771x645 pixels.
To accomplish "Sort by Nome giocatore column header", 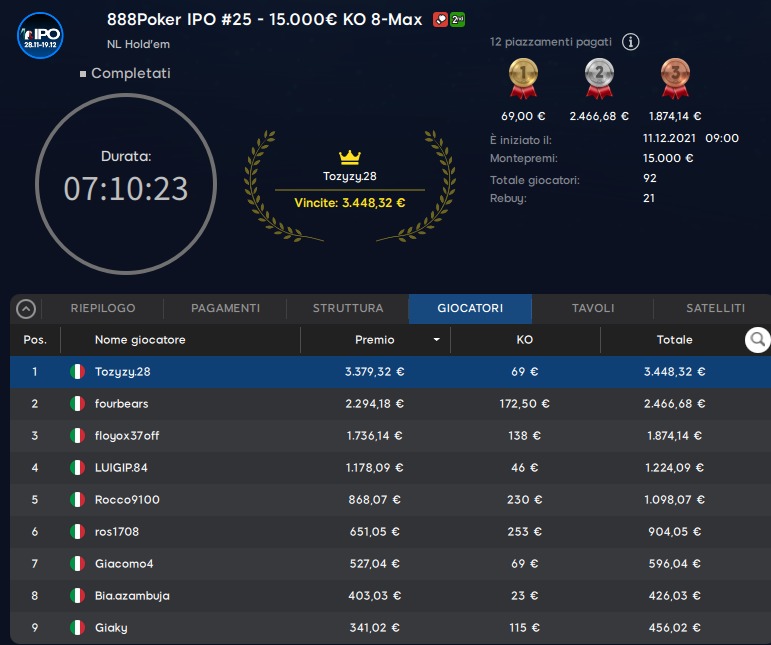I will coord(140,340).
